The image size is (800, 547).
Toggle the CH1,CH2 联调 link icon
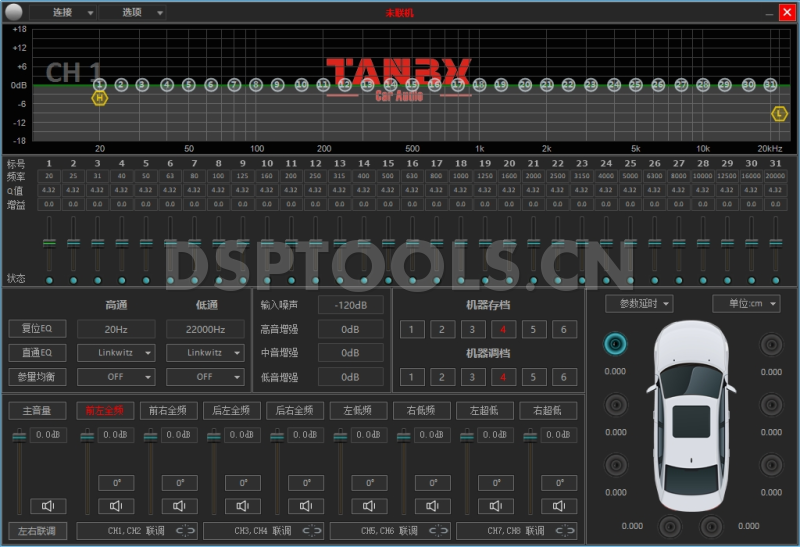186,531
